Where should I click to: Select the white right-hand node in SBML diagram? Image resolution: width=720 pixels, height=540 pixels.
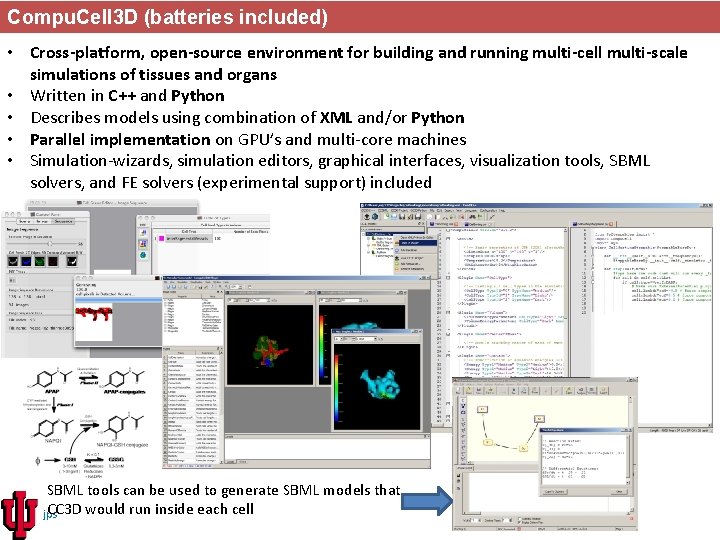(540, 419)
